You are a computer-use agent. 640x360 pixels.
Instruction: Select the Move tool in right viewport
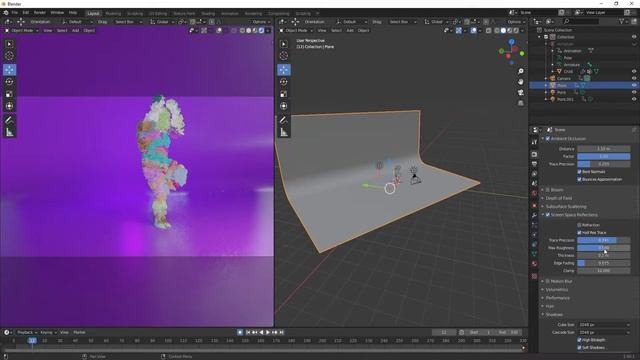[284, 69]
